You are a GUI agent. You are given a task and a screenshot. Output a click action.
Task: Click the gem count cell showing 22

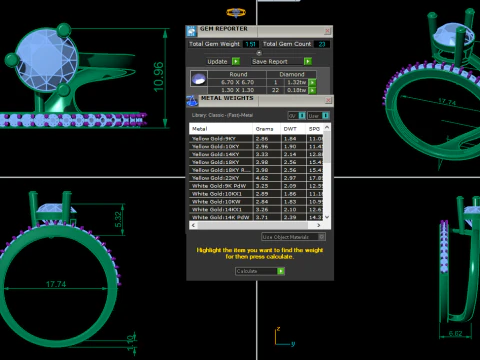point(275,90)
